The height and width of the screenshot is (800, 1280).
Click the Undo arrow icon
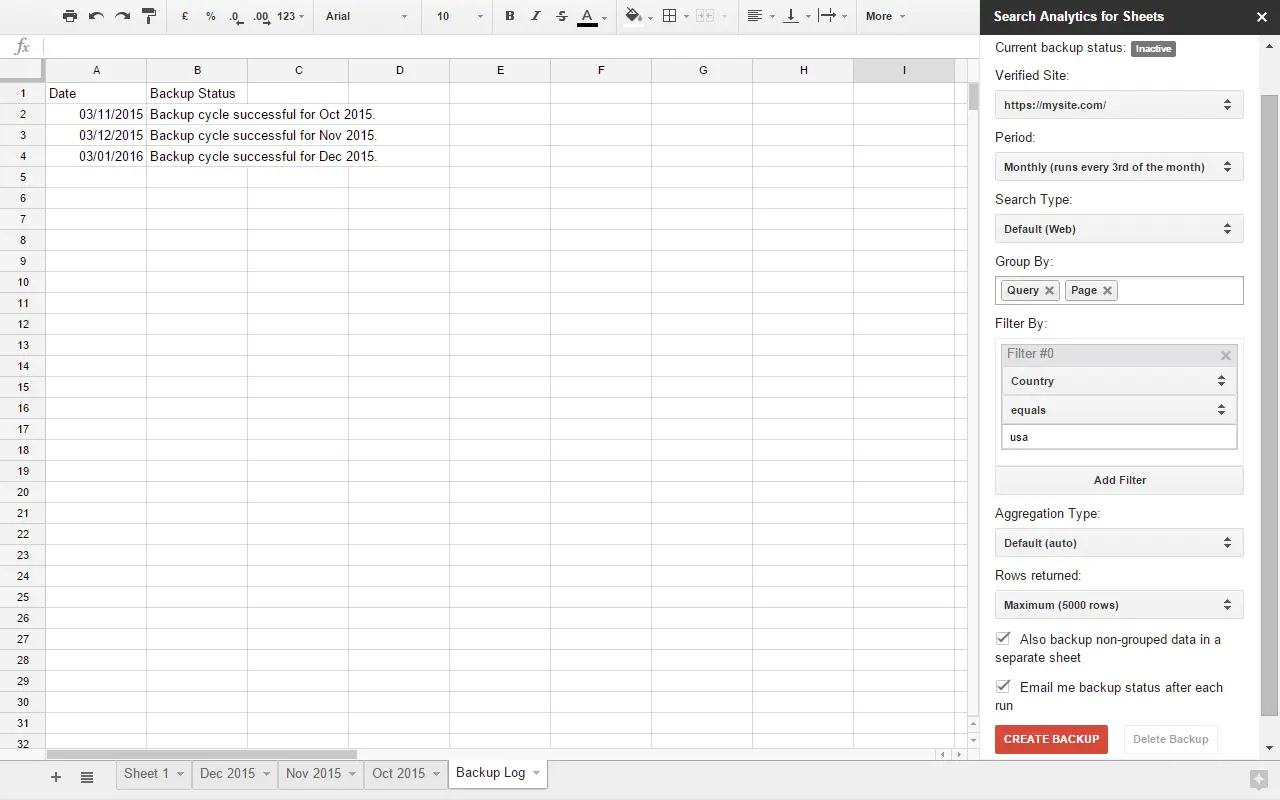click(96, 16)
